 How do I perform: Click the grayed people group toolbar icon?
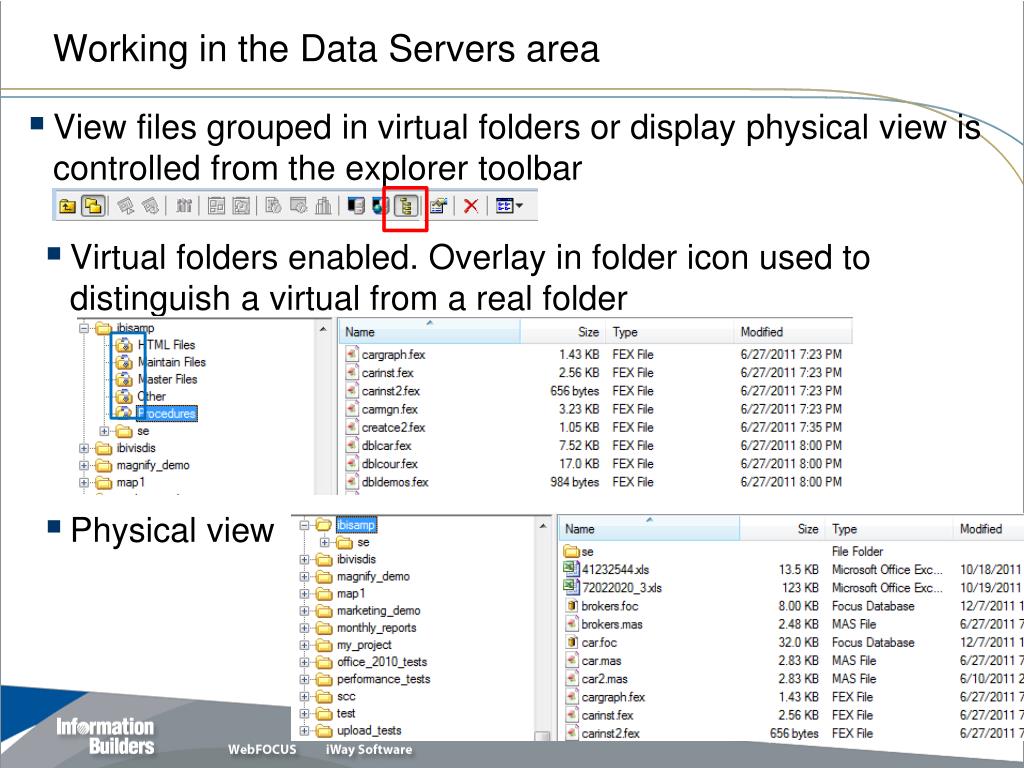[184, 206]
